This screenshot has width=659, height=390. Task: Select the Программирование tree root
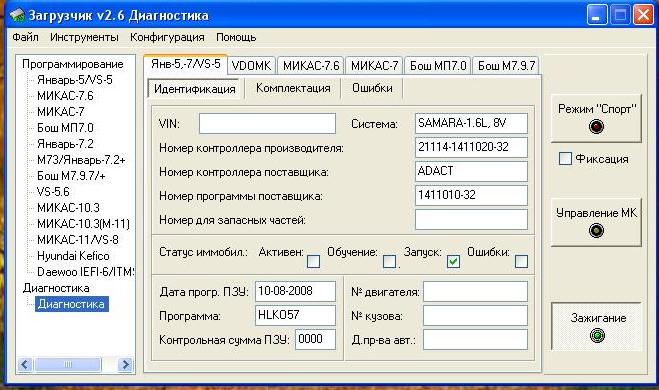coord(73,64)
